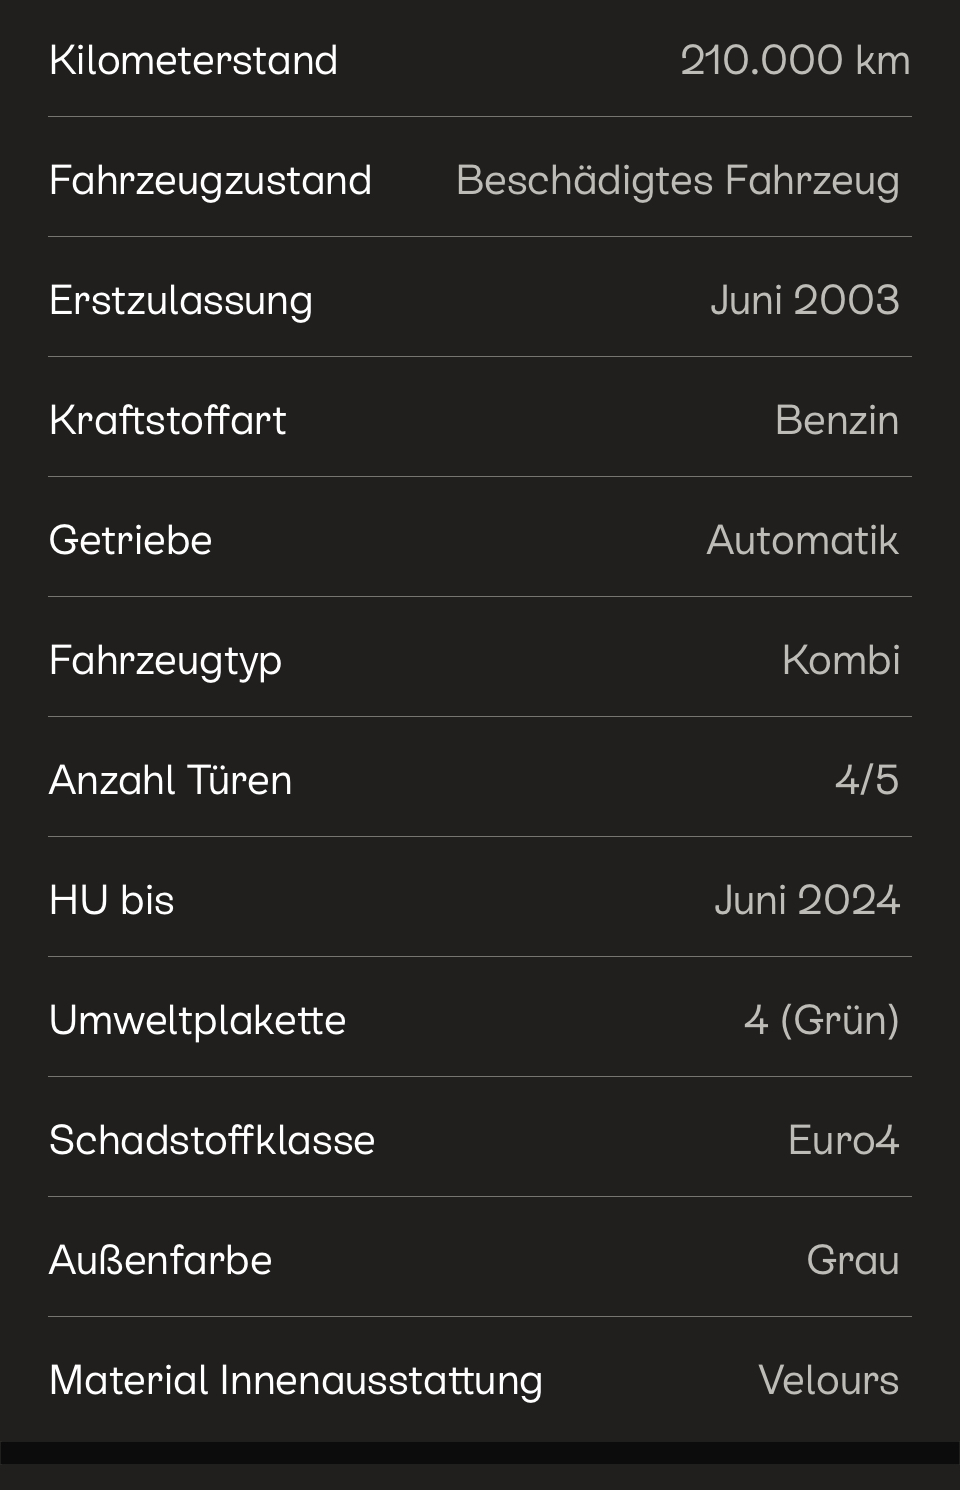Select the 210.000 km mileage value

(x=795, y=60)
